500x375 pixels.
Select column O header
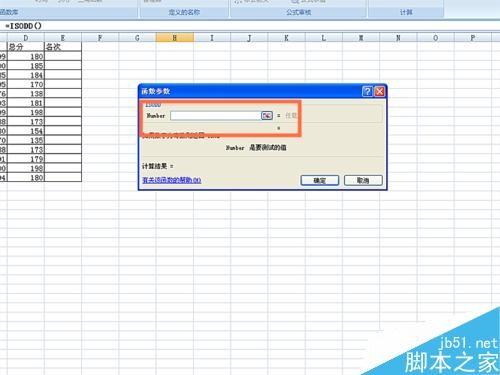436,38
